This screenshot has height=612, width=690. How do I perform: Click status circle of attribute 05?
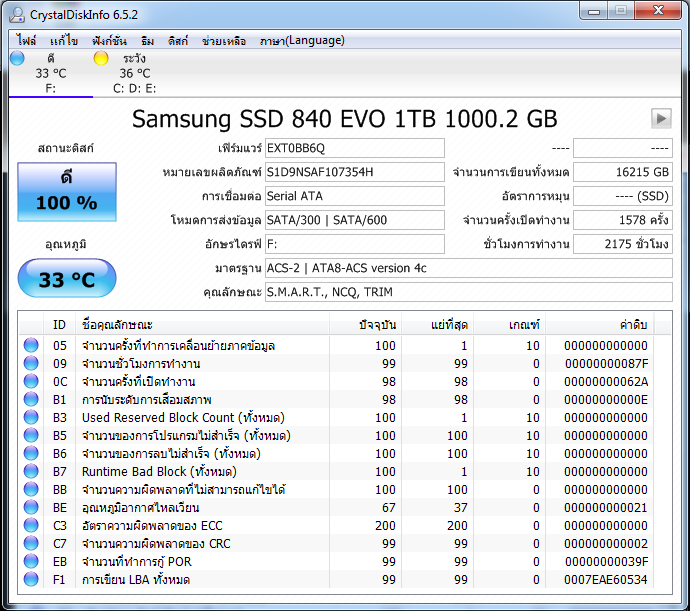31,345
